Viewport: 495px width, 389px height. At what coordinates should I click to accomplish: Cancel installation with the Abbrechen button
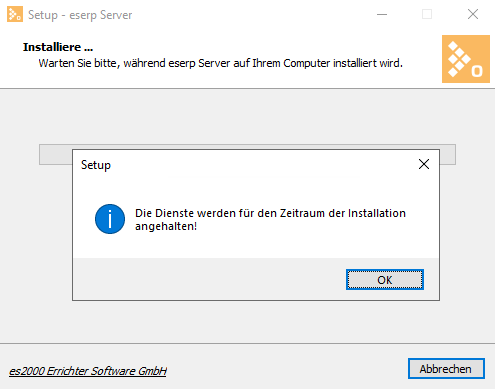[x=446, y=369]
